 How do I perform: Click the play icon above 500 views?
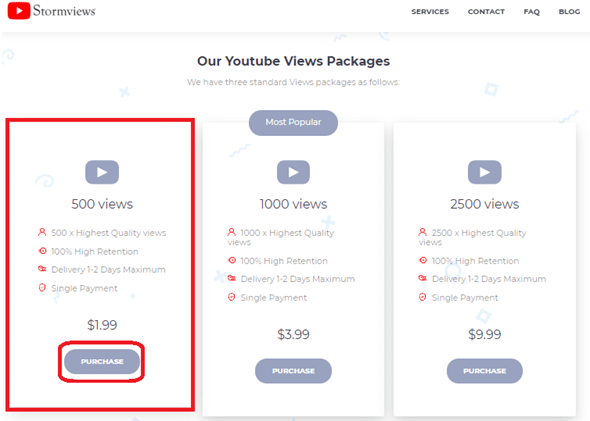coord(102,172)
